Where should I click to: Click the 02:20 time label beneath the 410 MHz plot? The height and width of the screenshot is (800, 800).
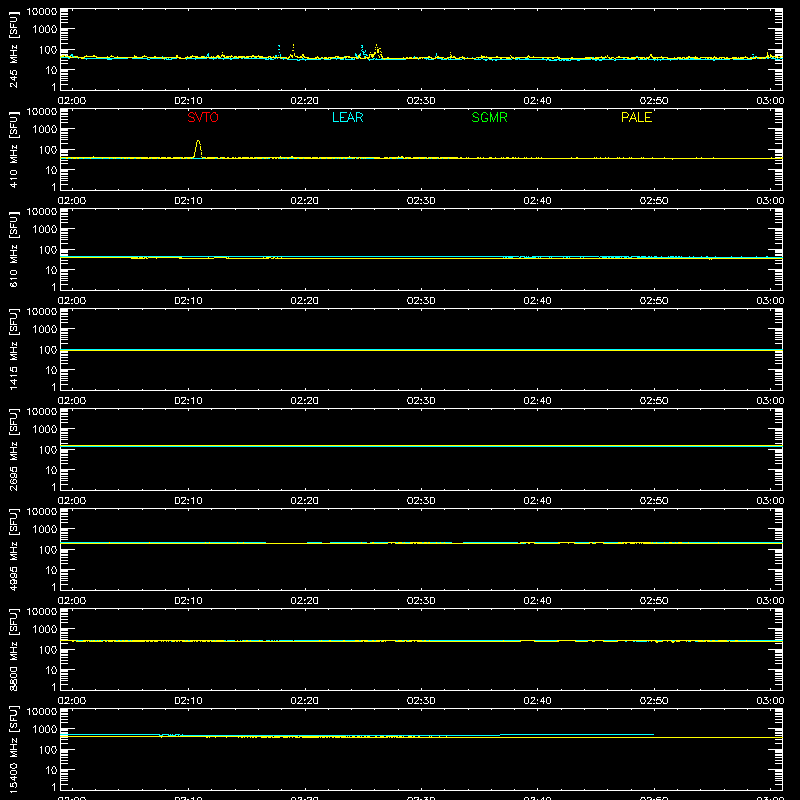tap(305, 201)
